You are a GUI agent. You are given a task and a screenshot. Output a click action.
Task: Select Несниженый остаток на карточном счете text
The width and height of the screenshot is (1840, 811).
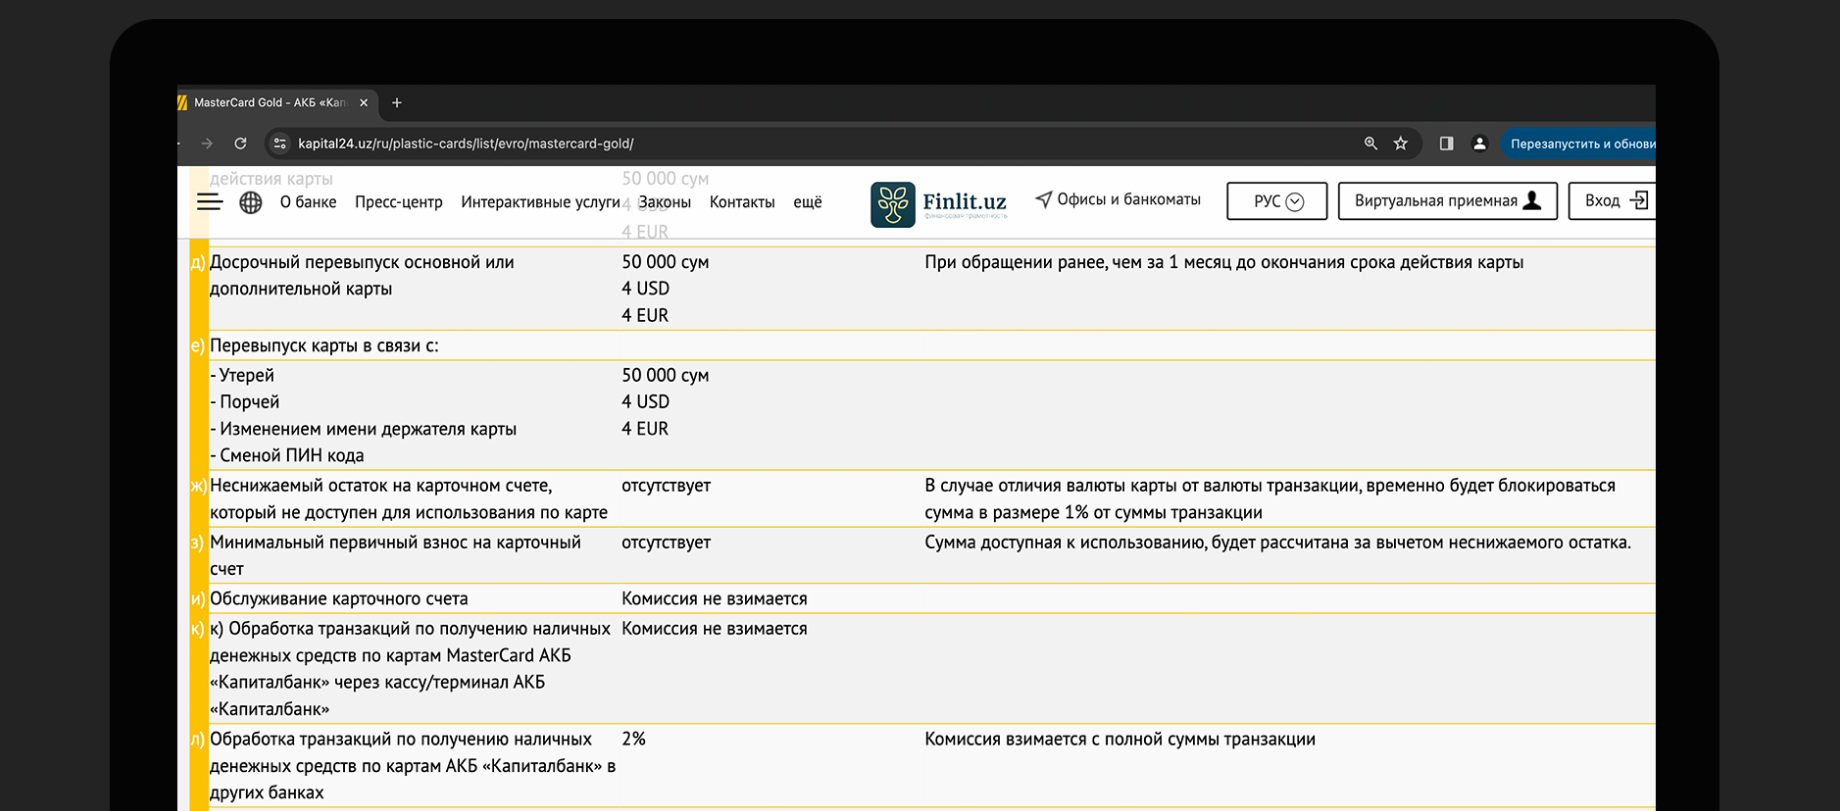click(x=408, y=499)
